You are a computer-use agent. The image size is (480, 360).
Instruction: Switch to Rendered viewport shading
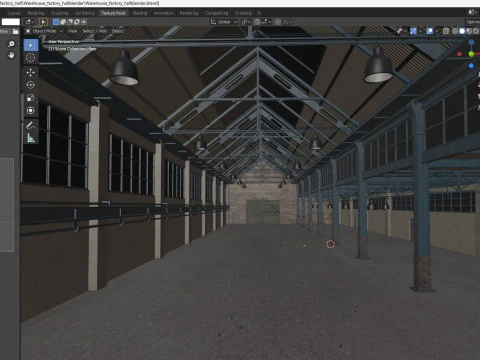[x=476, y=31]
